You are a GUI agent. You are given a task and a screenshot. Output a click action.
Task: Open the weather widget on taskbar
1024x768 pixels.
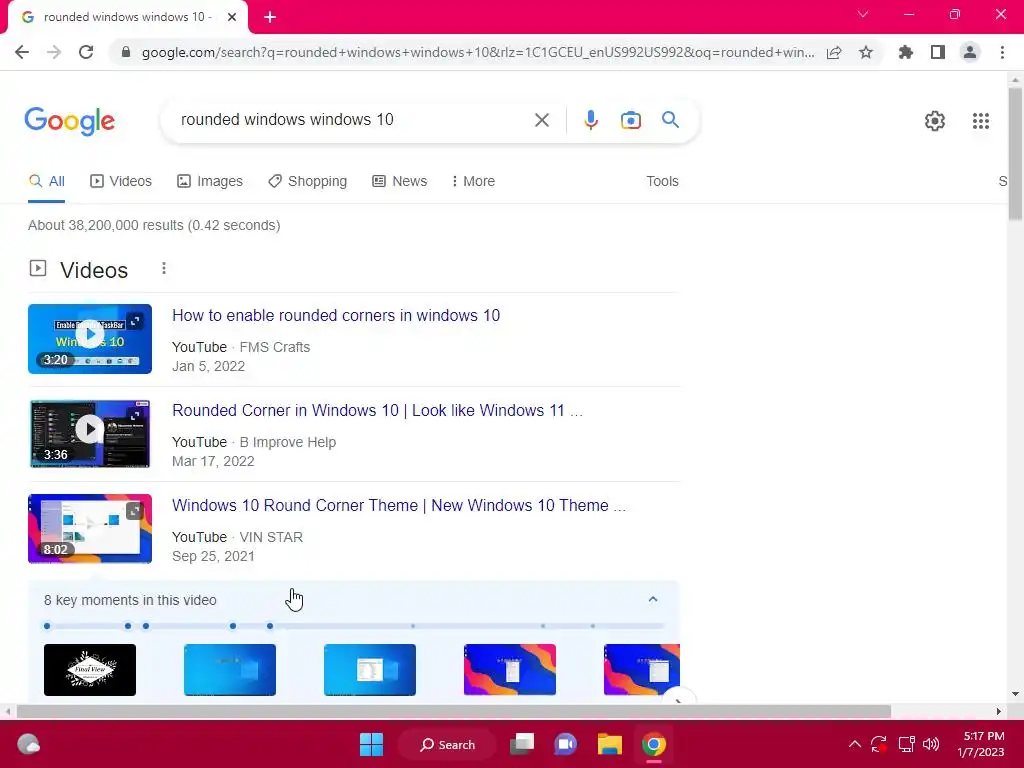[28, 744]
